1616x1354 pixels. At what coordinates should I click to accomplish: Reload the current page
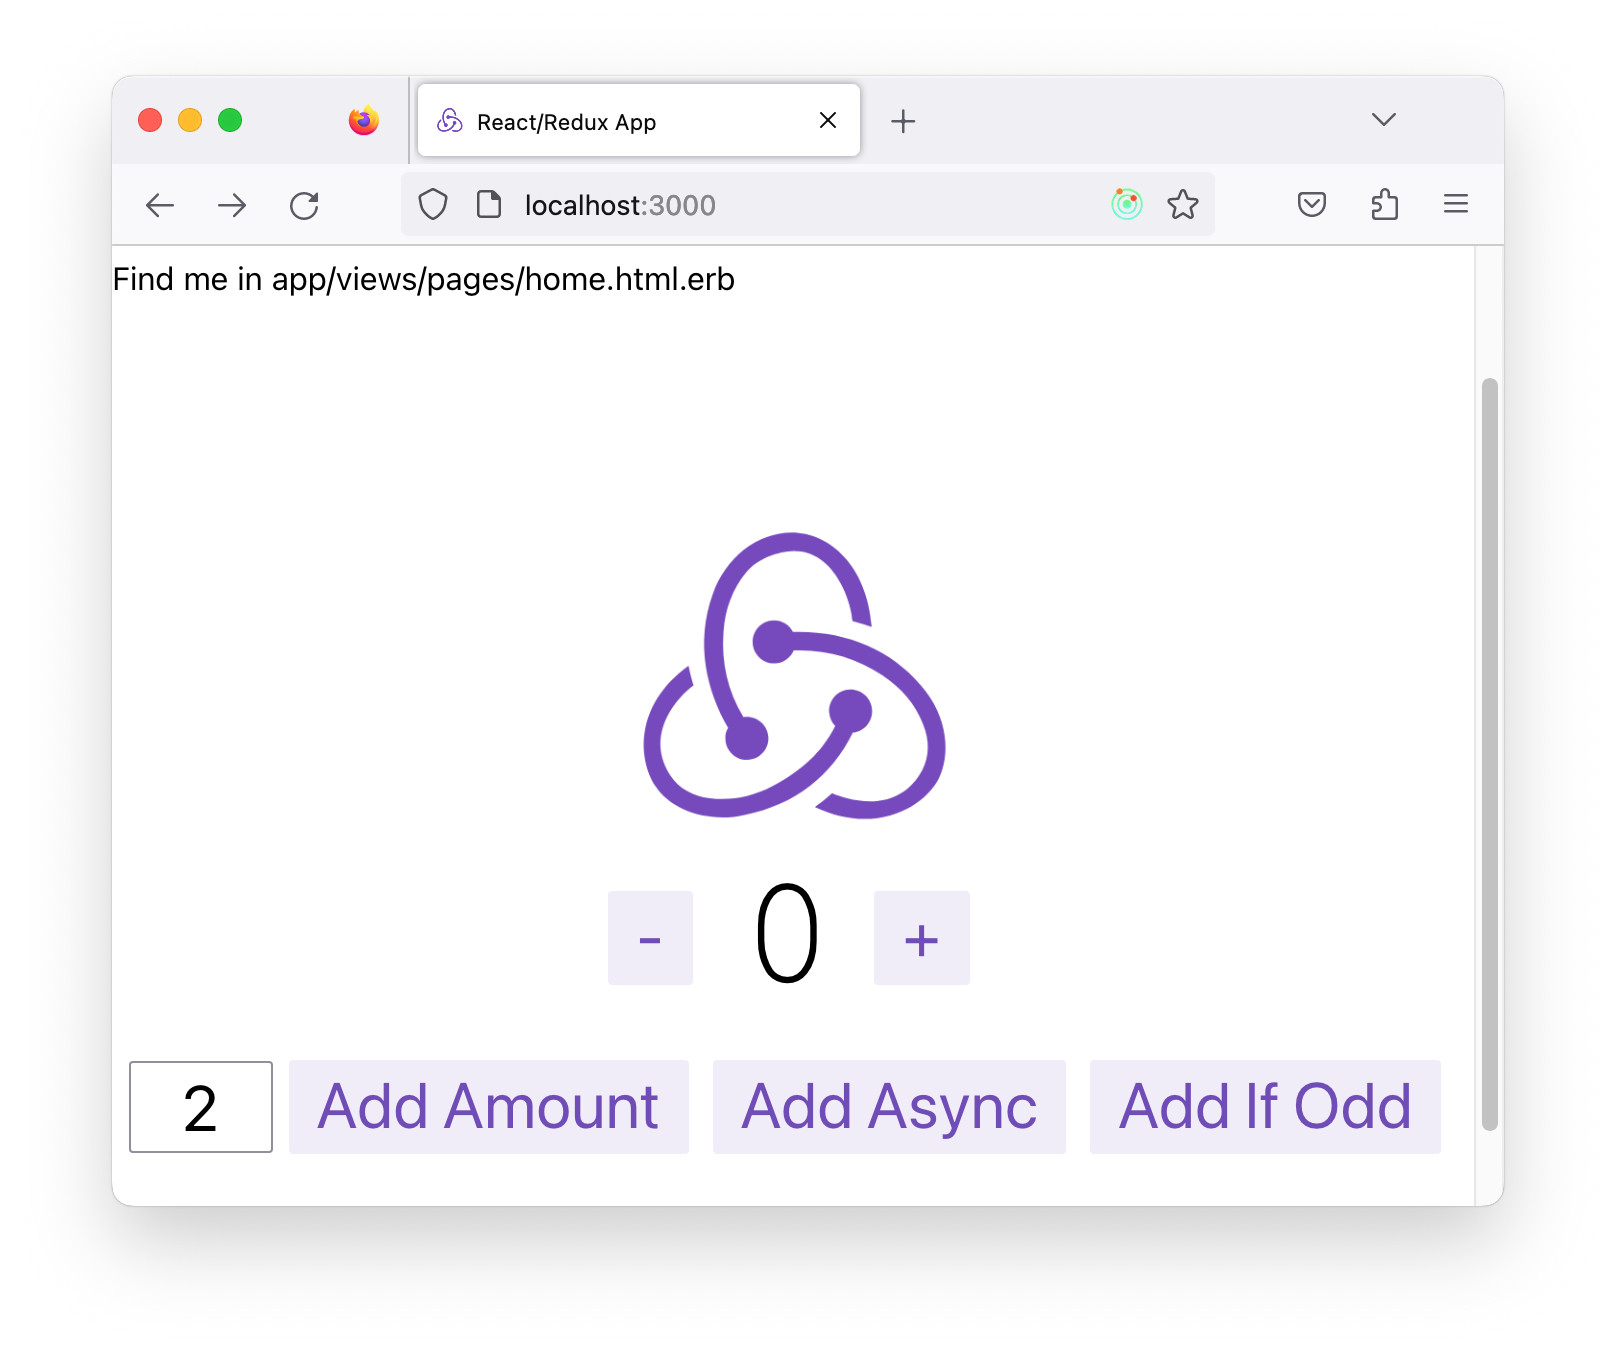pos(304,206)
